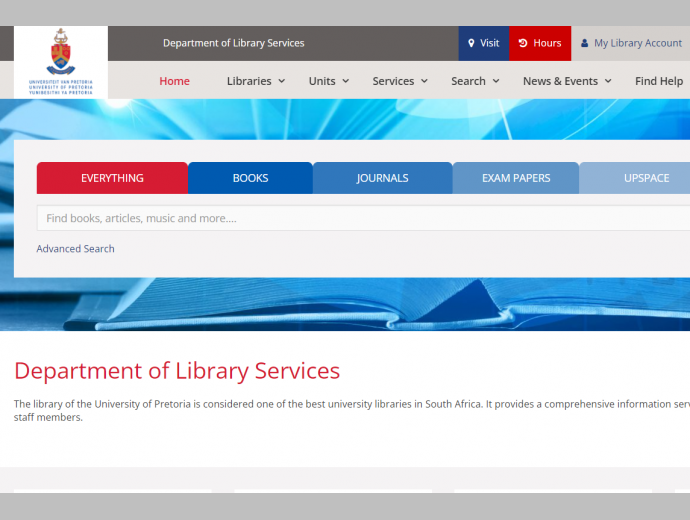Click the red Department of Library Services heading
690x520 pixels.
(177, 371)
